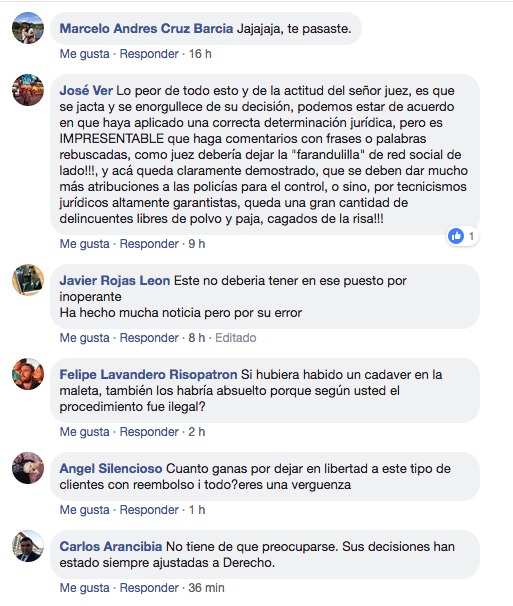Reply to Felipe Lavandero Risopatron's comment
The width and height of the screenshot is (513, 606).
[149, 432]
